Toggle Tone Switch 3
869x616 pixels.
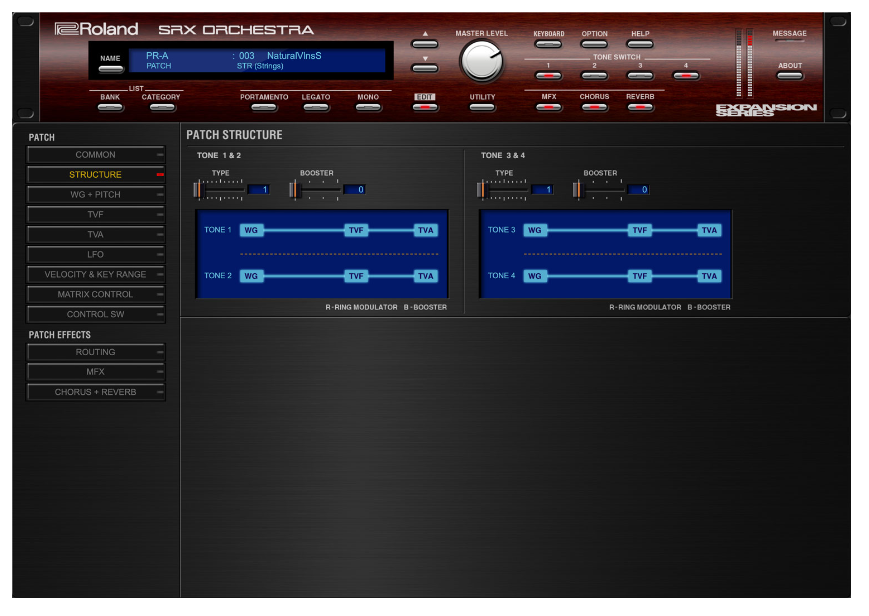pos(640,75)
